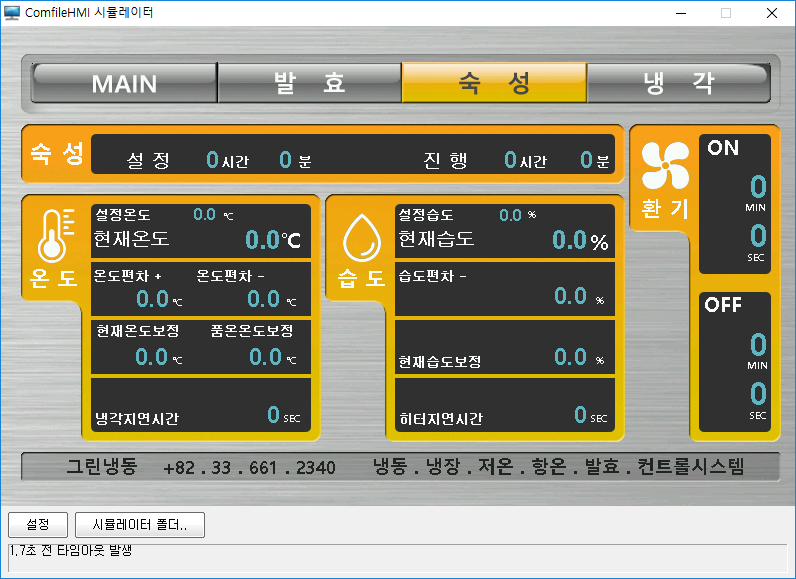The height and width of the screenshot is (579, 796).
Task: Adjust the 냉각지연시간 seconds value
Action: coord(273,415)
